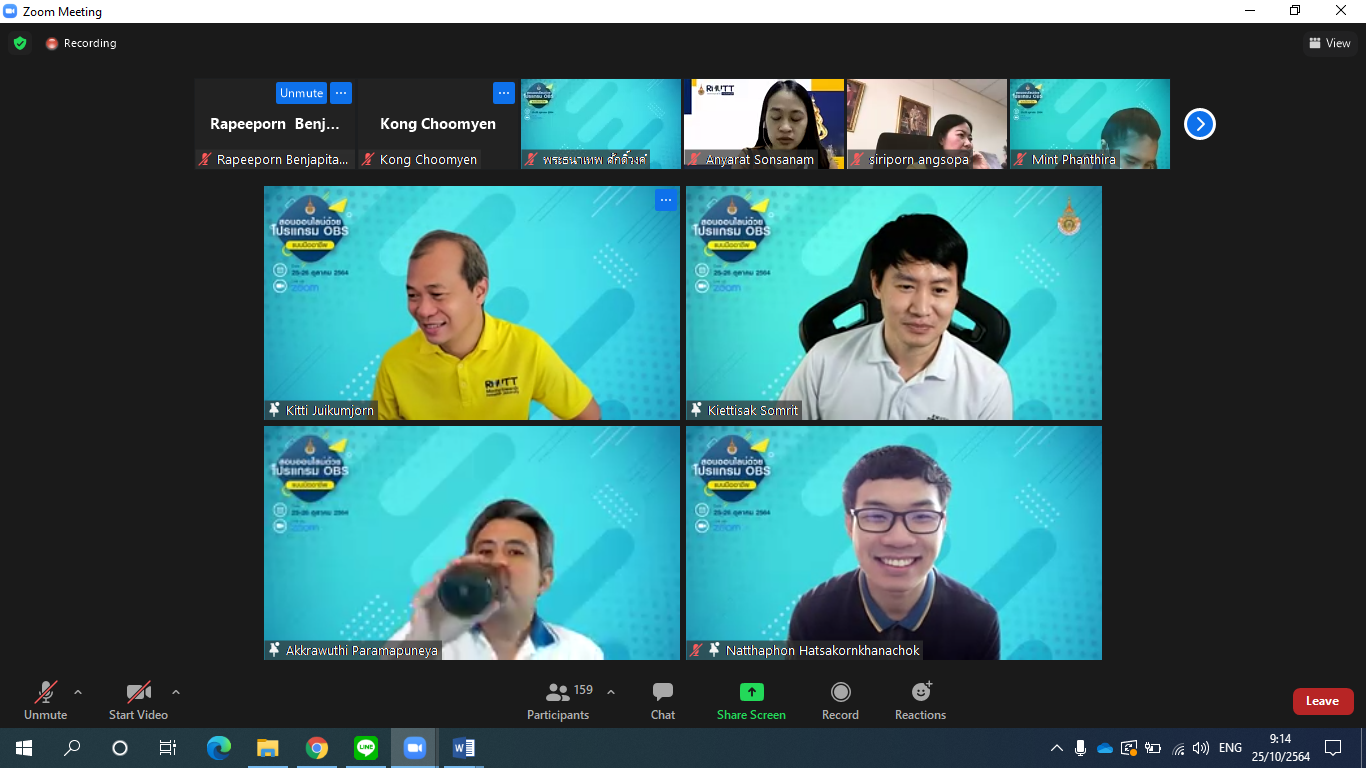Select siriporn angsopa's video thumbnail

coord(927,124)
